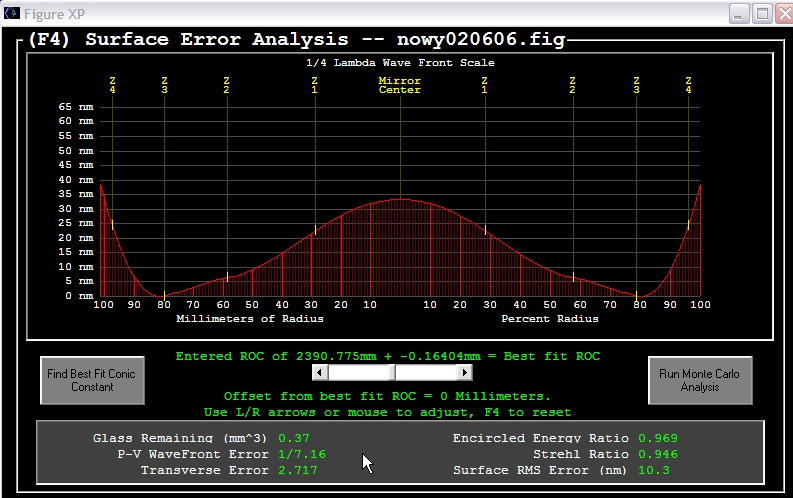Click the 40 nm axis label
This screenshot has height=498, width=793.
tap(76, 179)
